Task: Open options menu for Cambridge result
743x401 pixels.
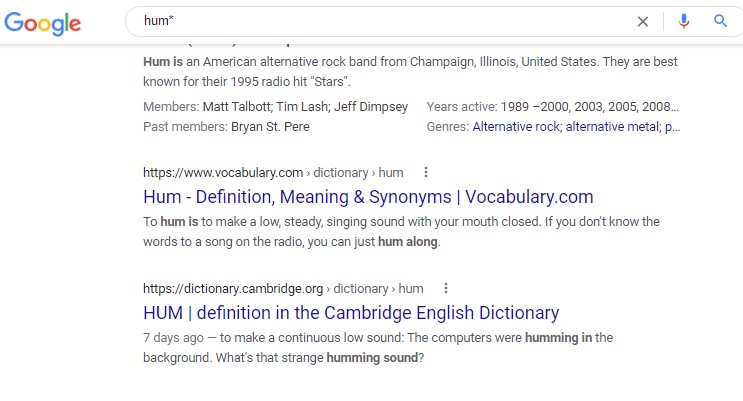Action: (446, 288)
